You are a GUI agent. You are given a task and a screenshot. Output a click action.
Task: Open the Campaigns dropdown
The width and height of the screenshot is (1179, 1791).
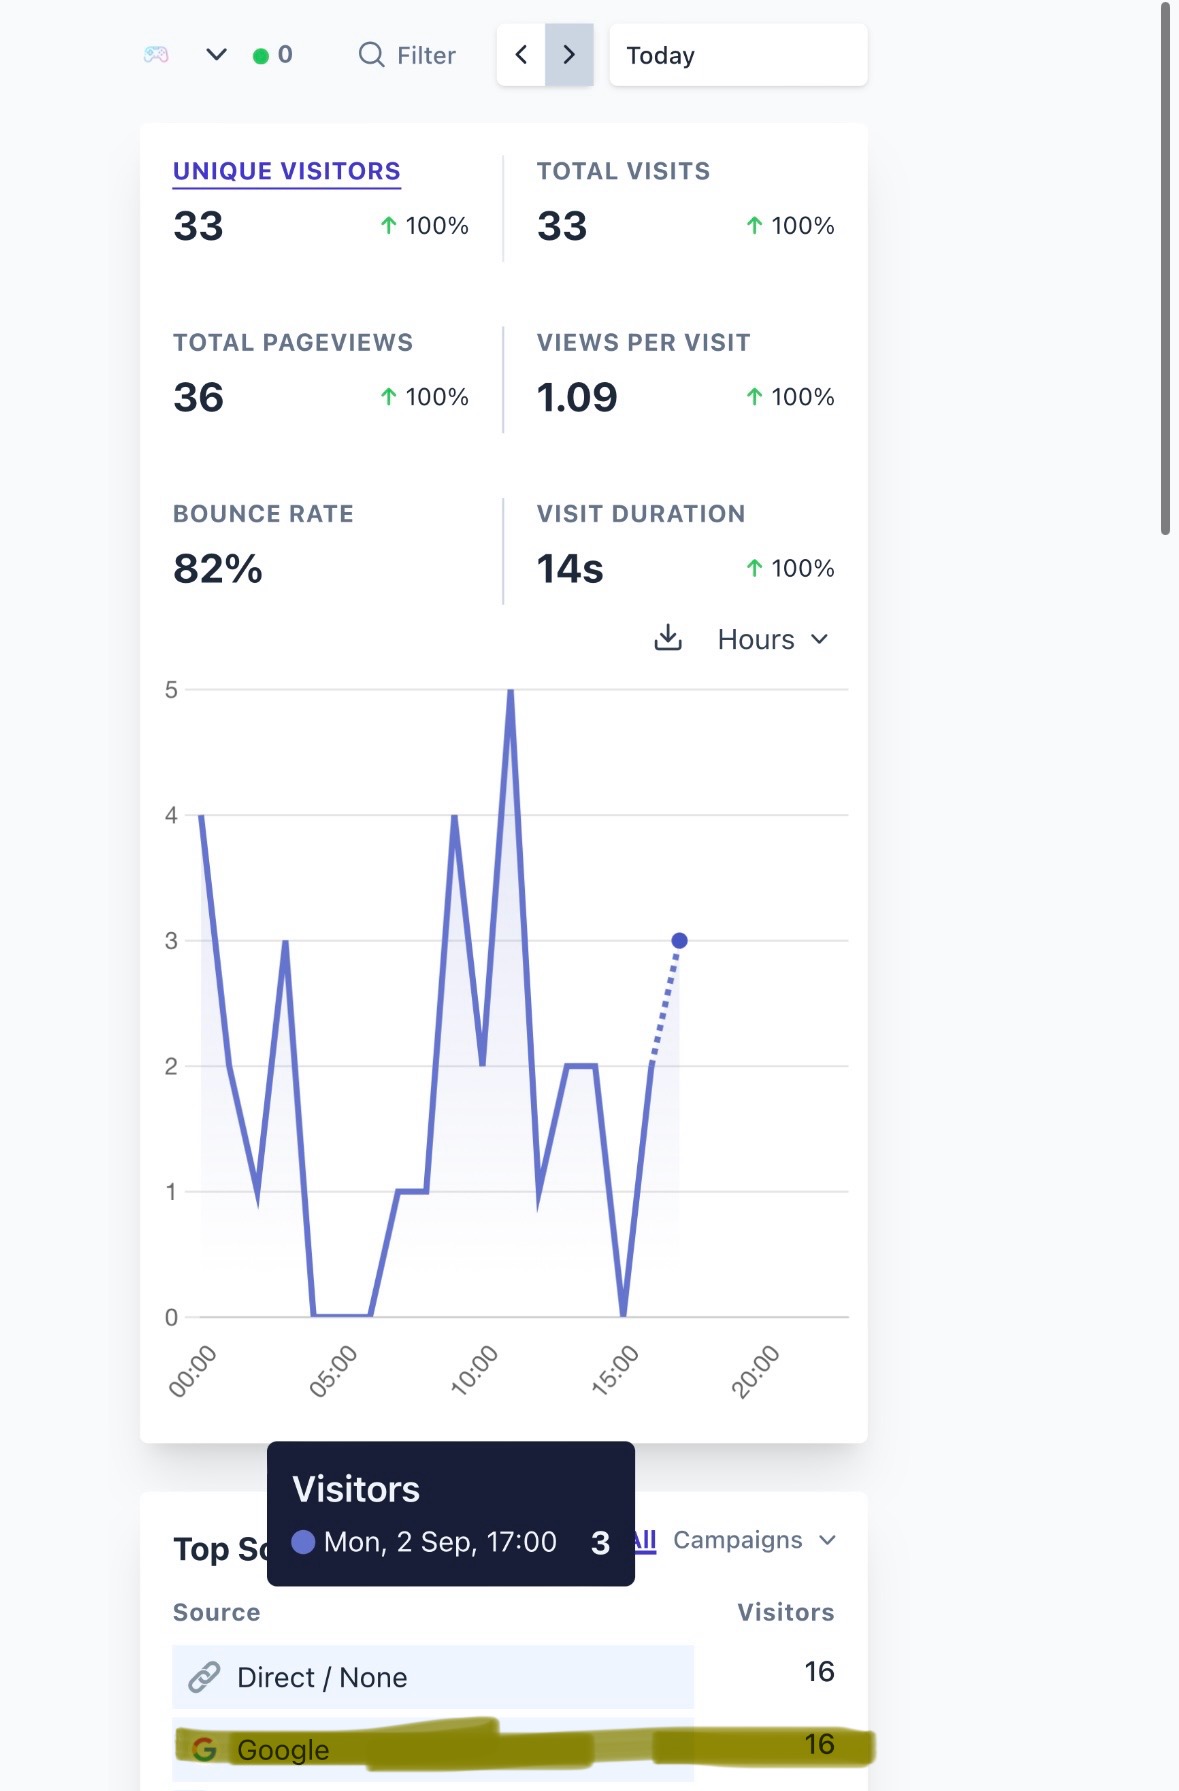[754, 1540]
